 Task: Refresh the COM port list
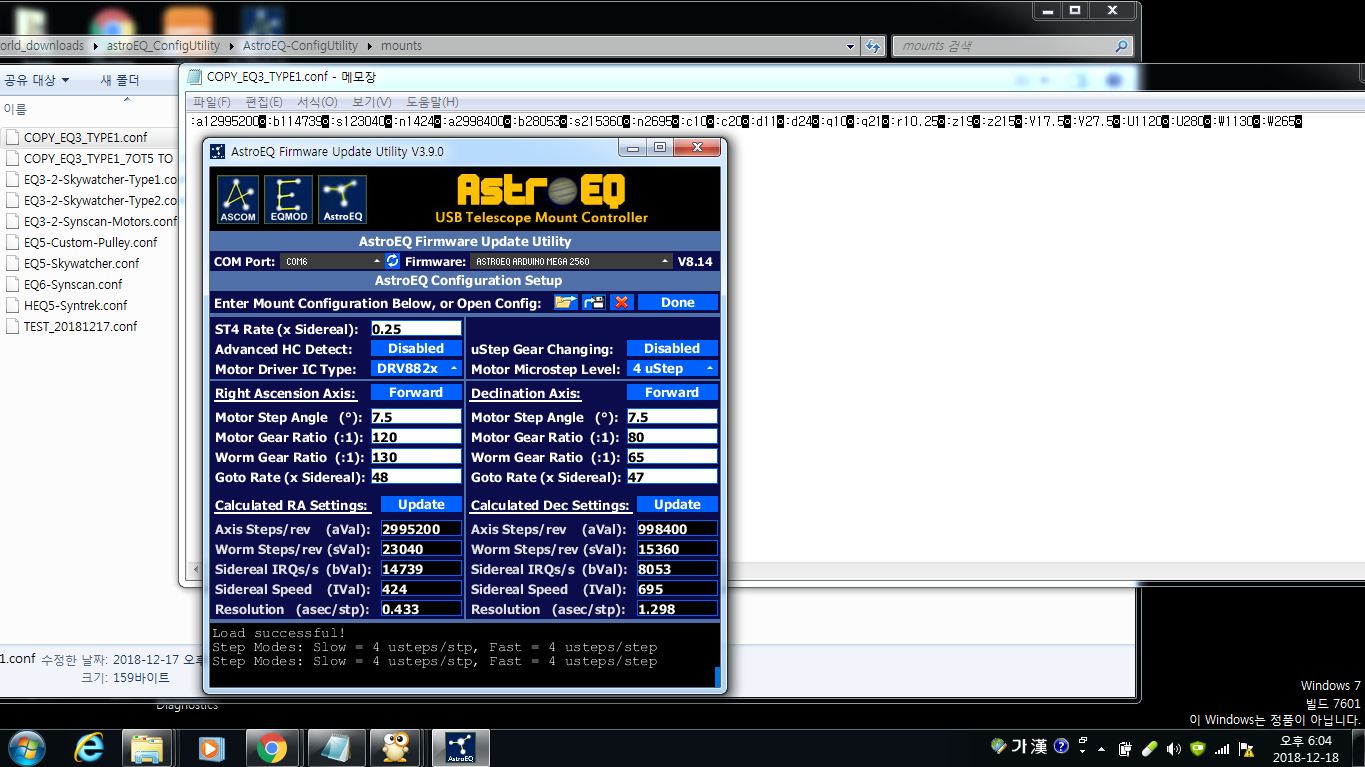(392, 261)
